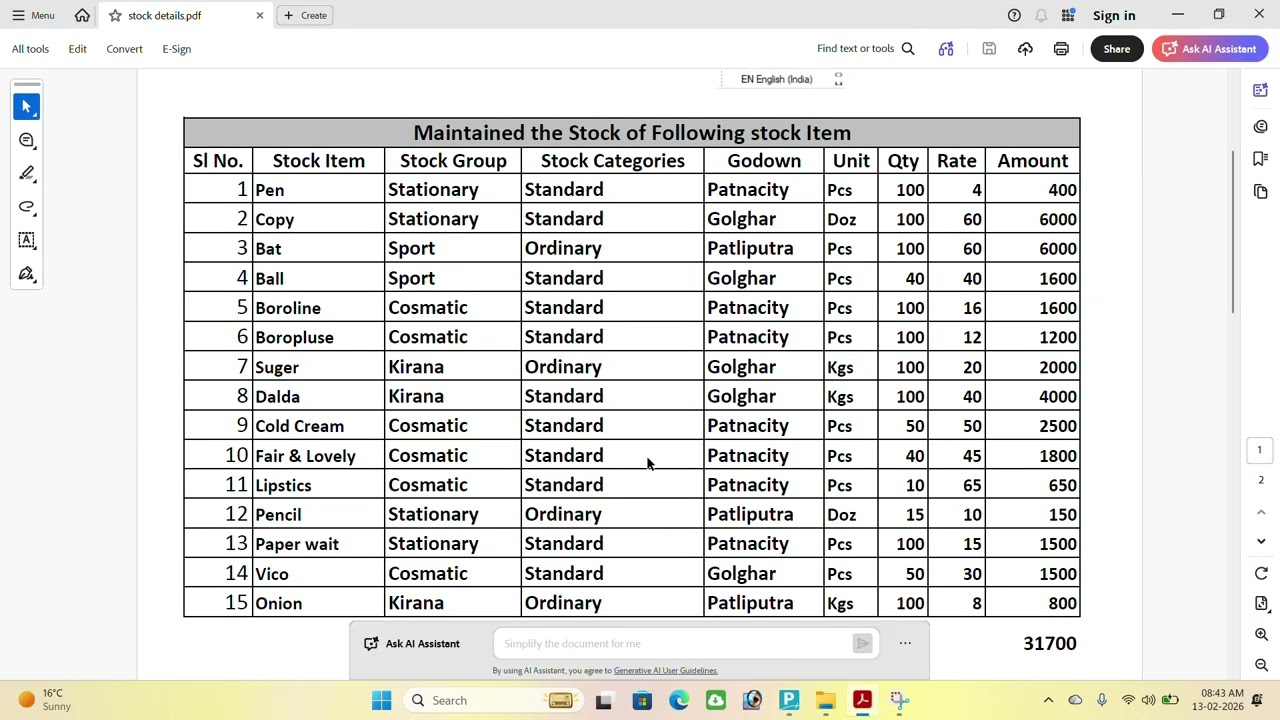Screen dimensions: 1280x720
Task: Click the top Ask AI Assistant button
Action: pyautogui.click(x=1210, y=48)
